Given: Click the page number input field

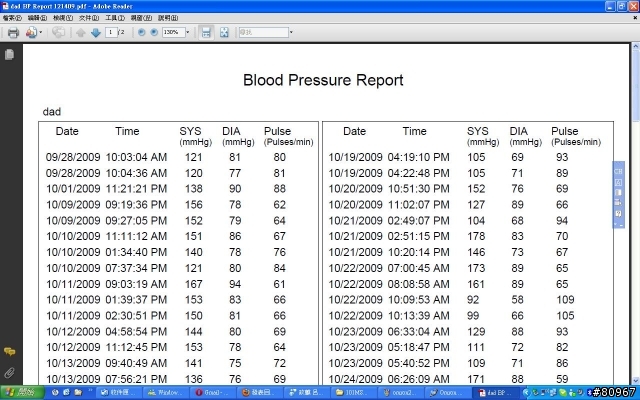Looking at the screenshot, I should tap(111, 33).
